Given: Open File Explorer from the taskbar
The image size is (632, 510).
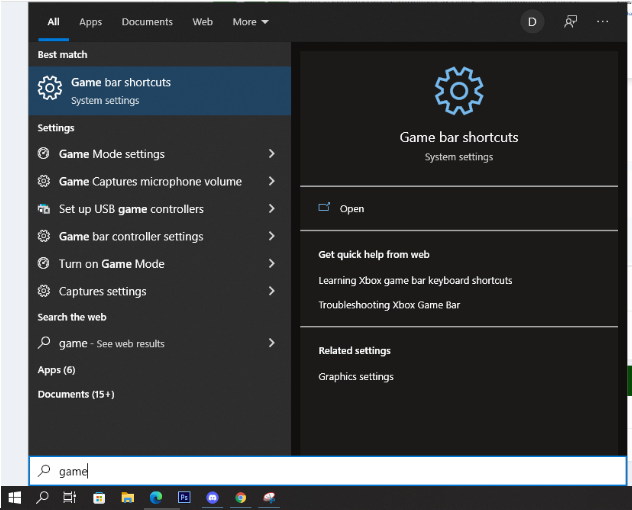Looking at the screenshot, I should pyautogui.click(x=127, y=498).
